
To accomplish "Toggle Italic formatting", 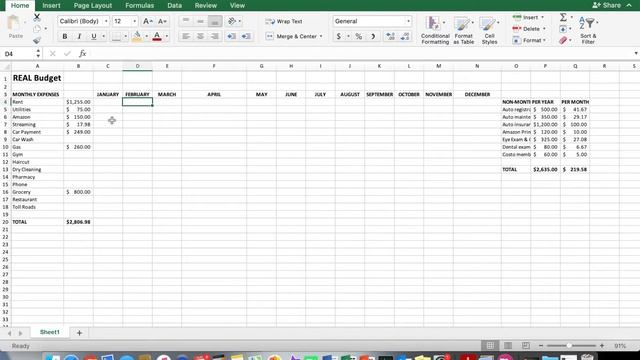I will (79, 36).
